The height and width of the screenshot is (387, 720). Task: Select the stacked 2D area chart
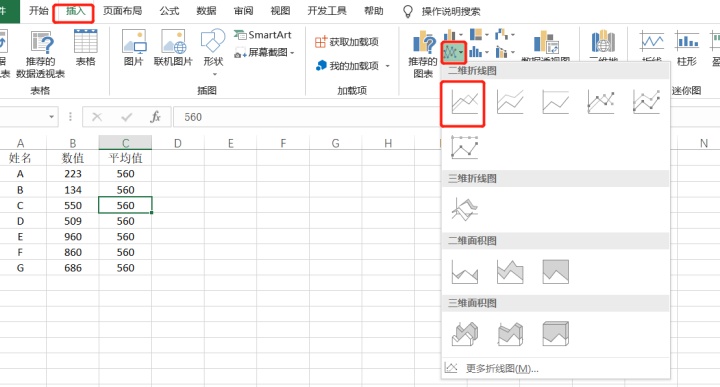510,271
